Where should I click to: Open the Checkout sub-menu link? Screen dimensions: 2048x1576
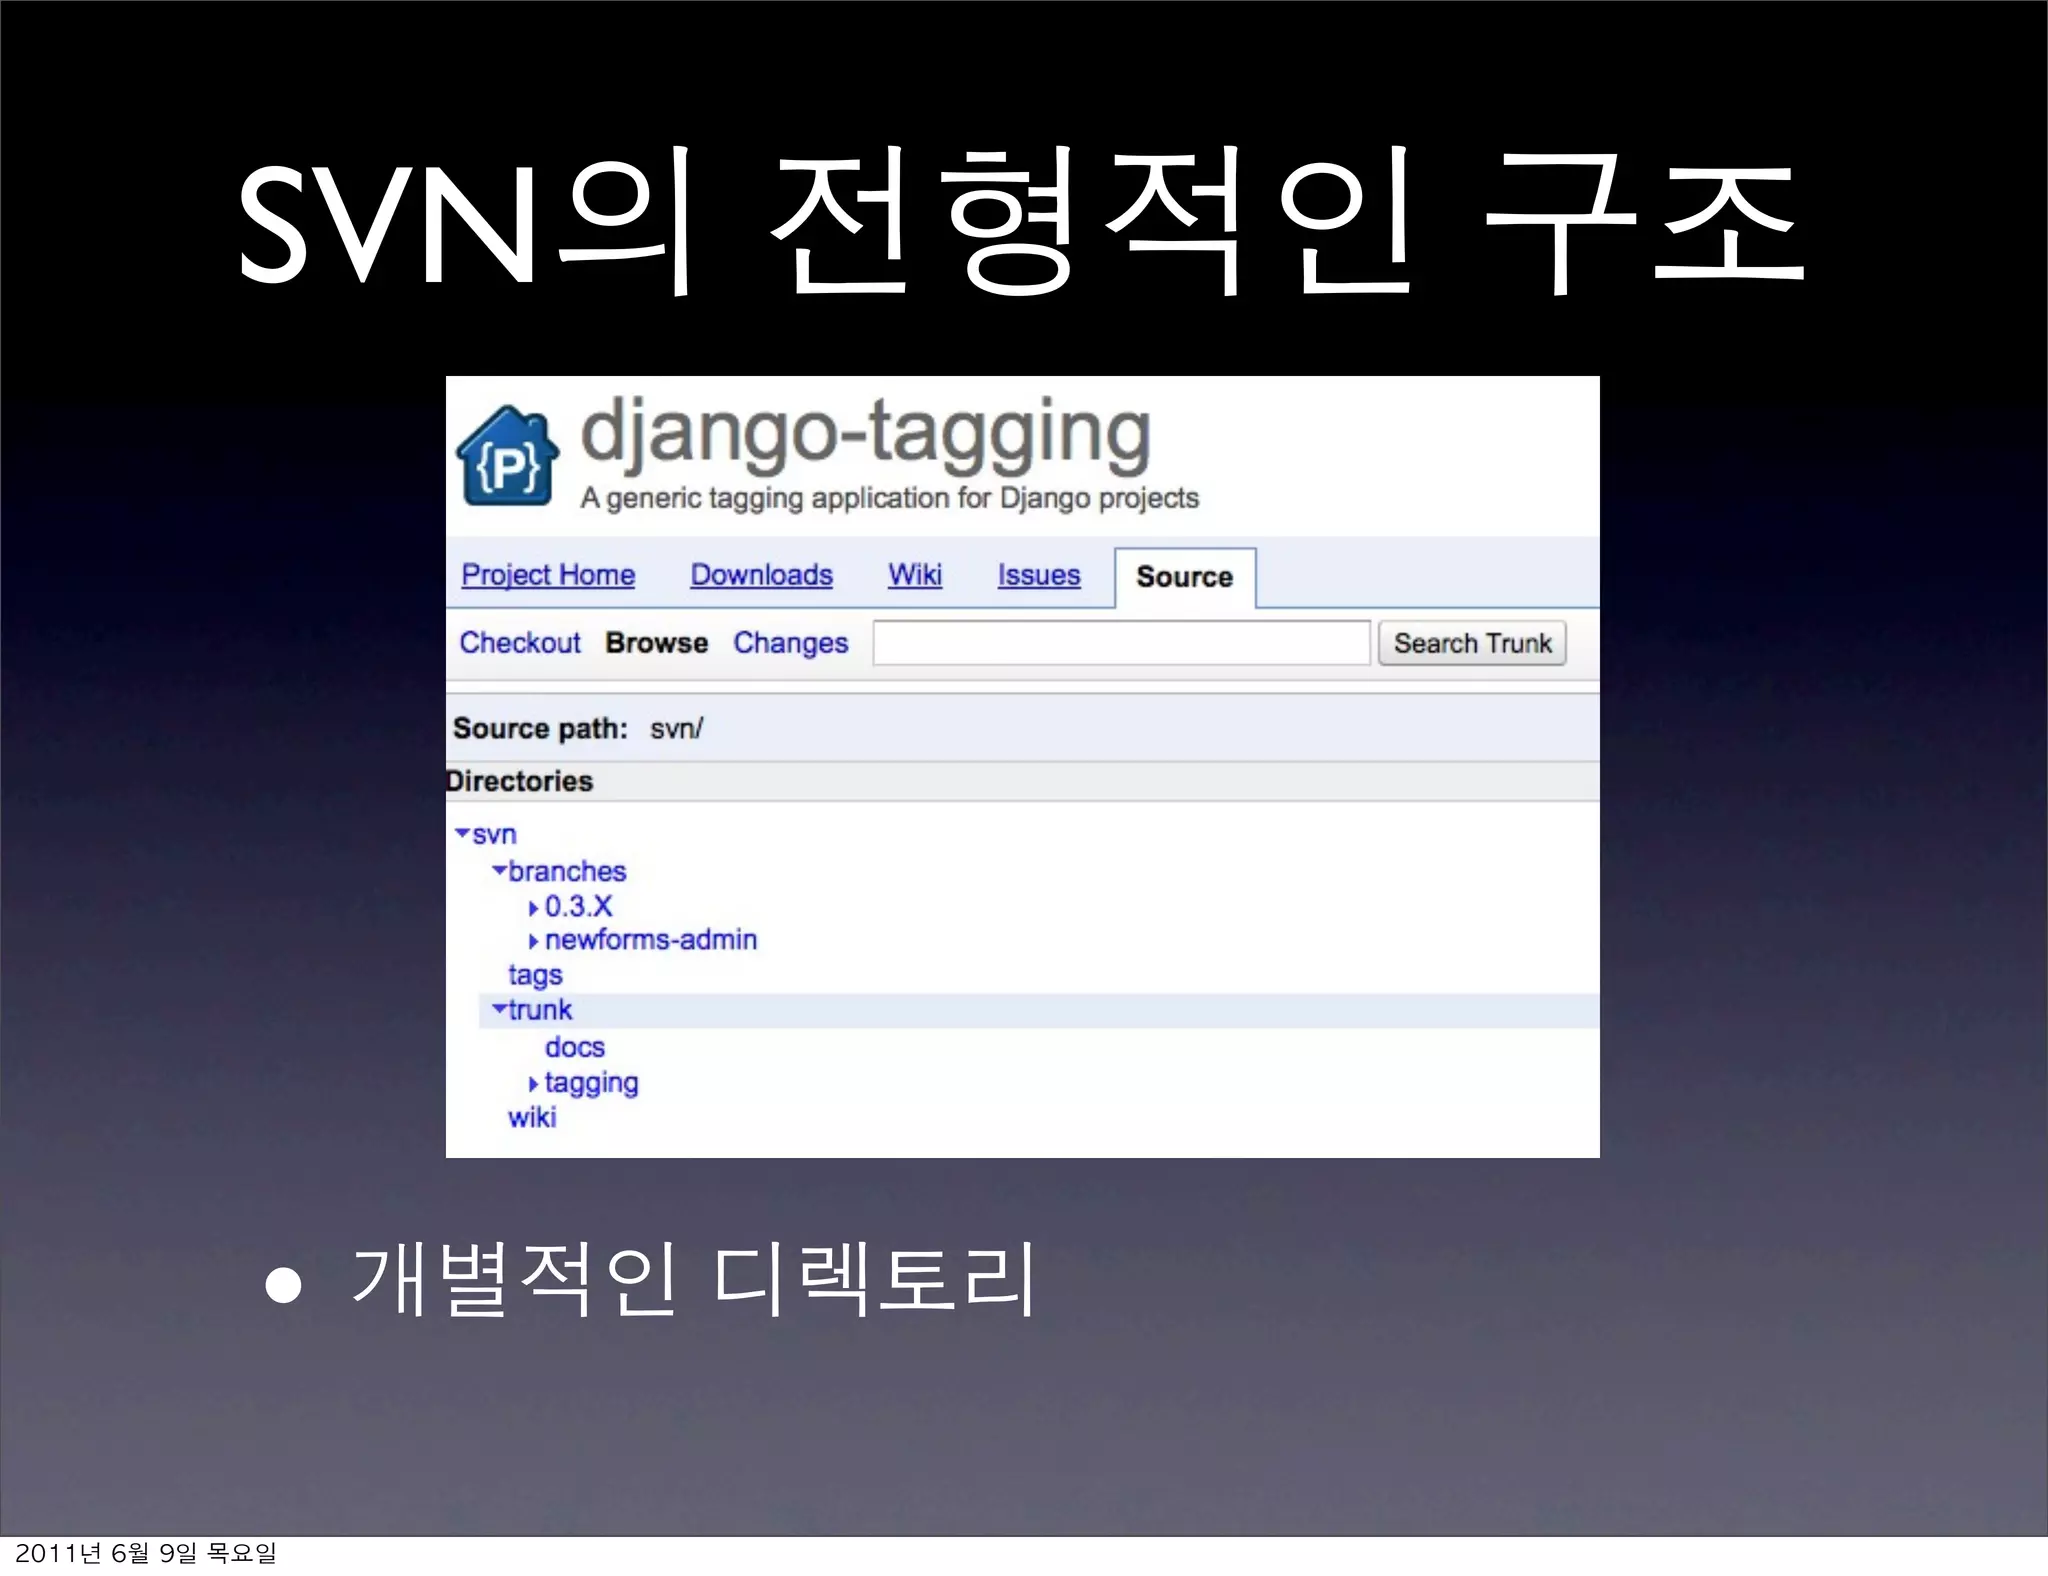pos(520,643)
